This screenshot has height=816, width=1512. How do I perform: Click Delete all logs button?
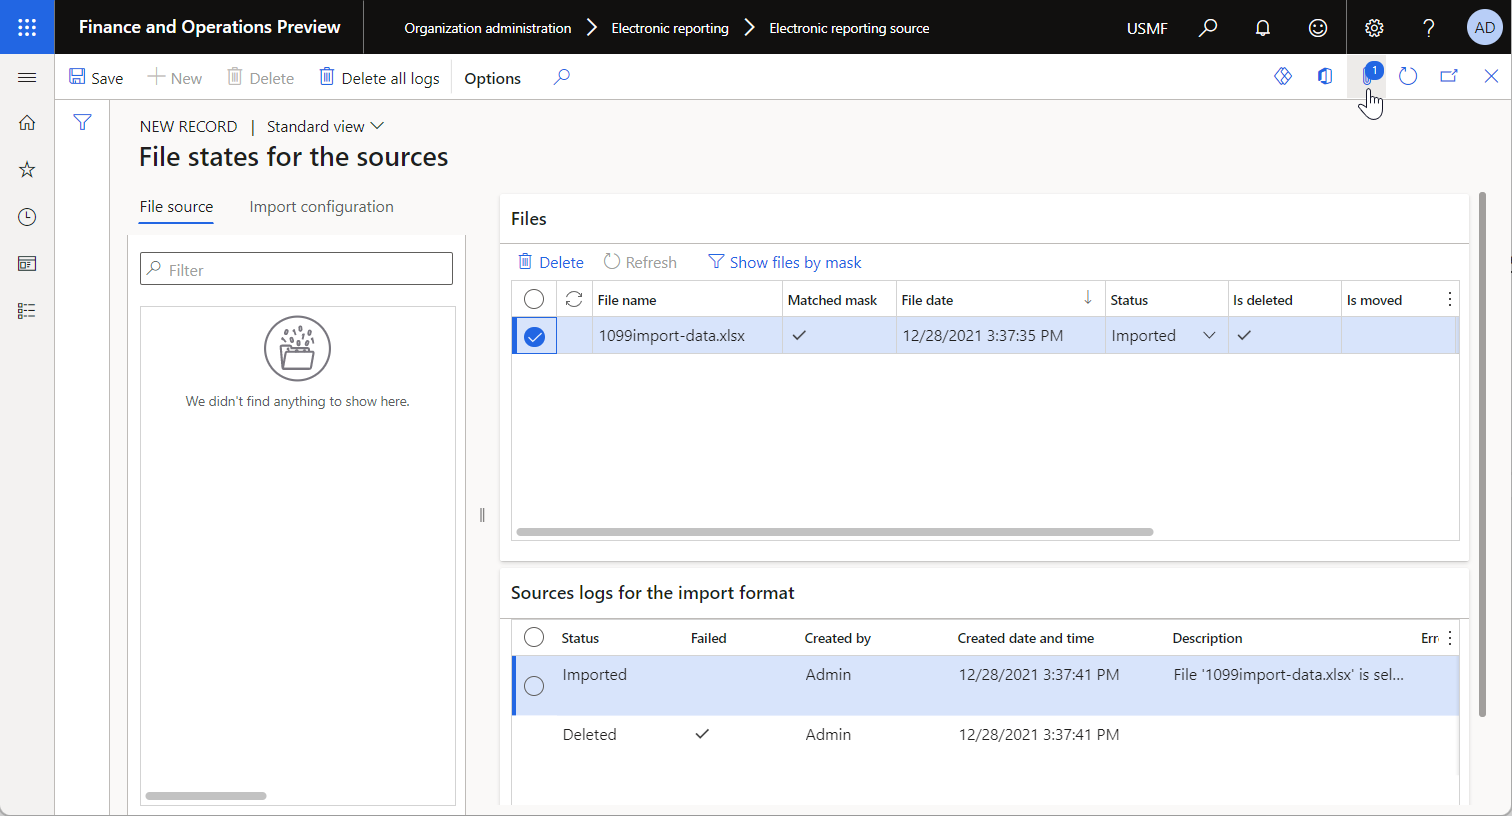coord(379,77)
